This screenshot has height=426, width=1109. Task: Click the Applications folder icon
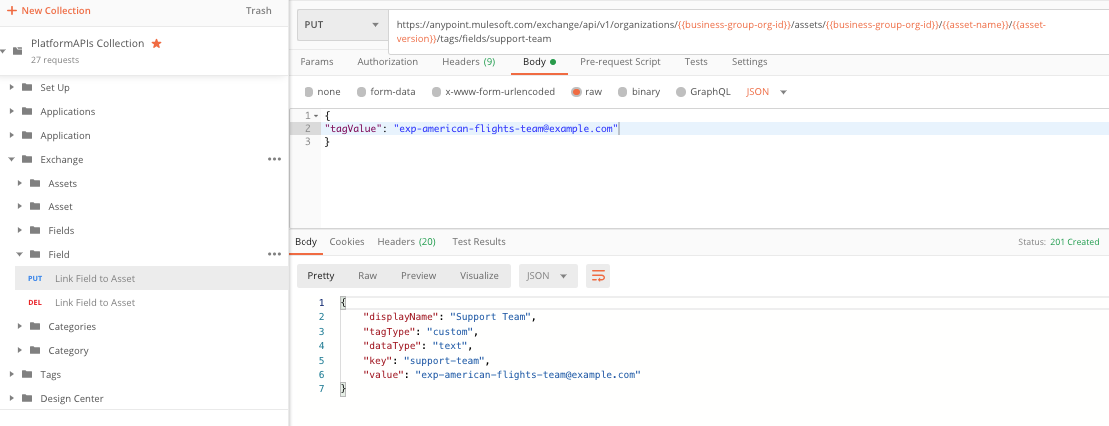click(x=27, y=112)
